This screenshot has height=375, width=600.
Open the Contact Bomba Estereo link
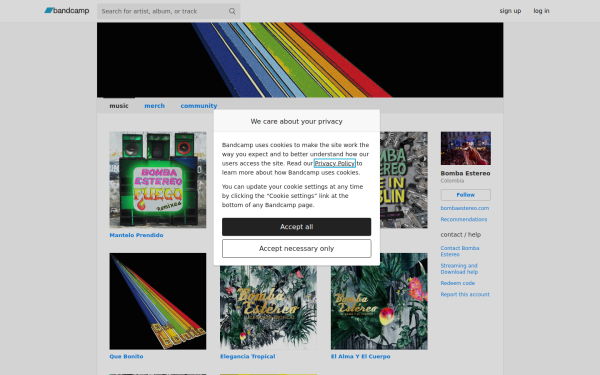tap(460, 251)
